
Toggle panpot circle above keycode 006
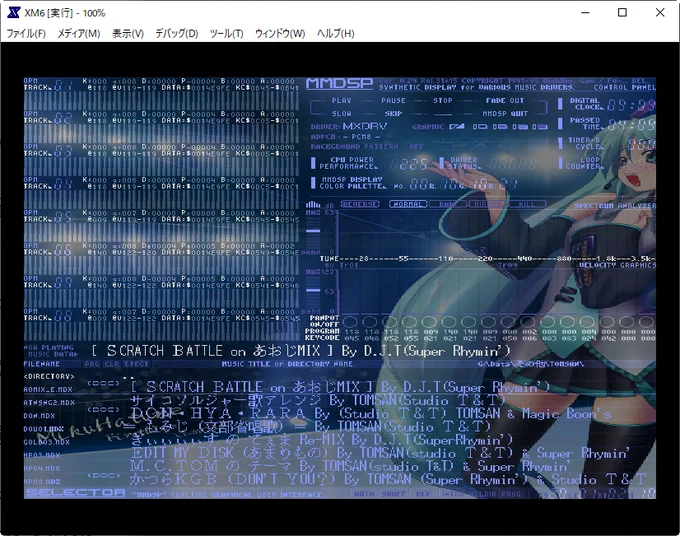point(528,322)
